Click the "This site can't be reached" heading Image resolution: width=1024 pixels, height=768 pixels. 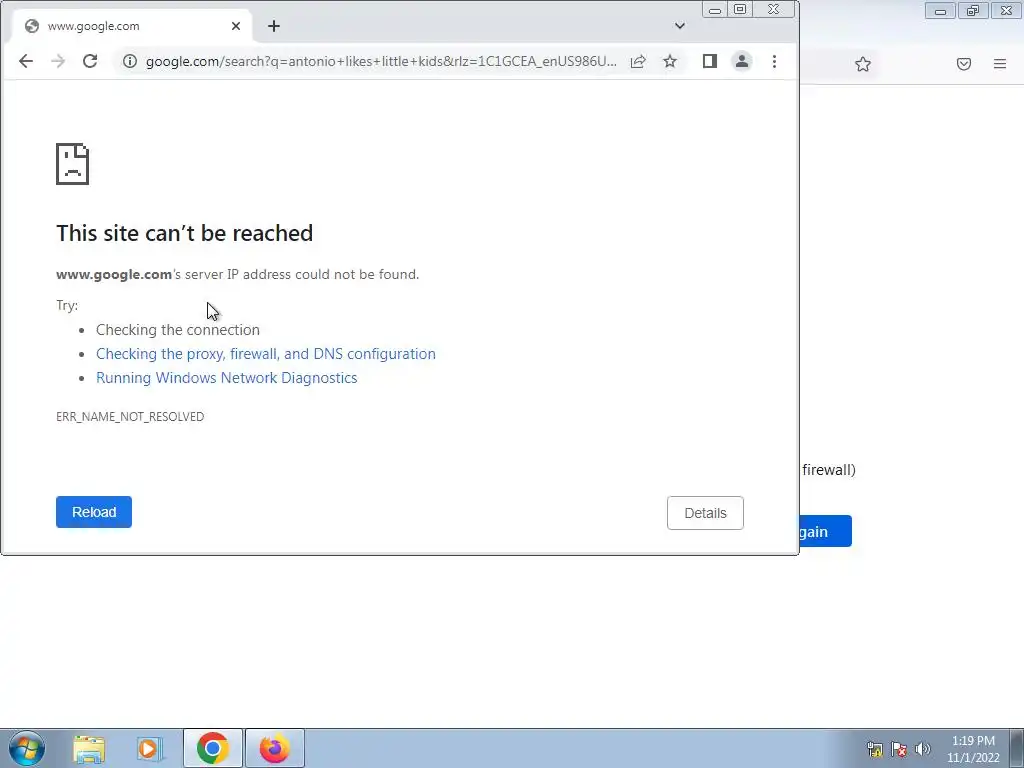[x=185, y=233]
